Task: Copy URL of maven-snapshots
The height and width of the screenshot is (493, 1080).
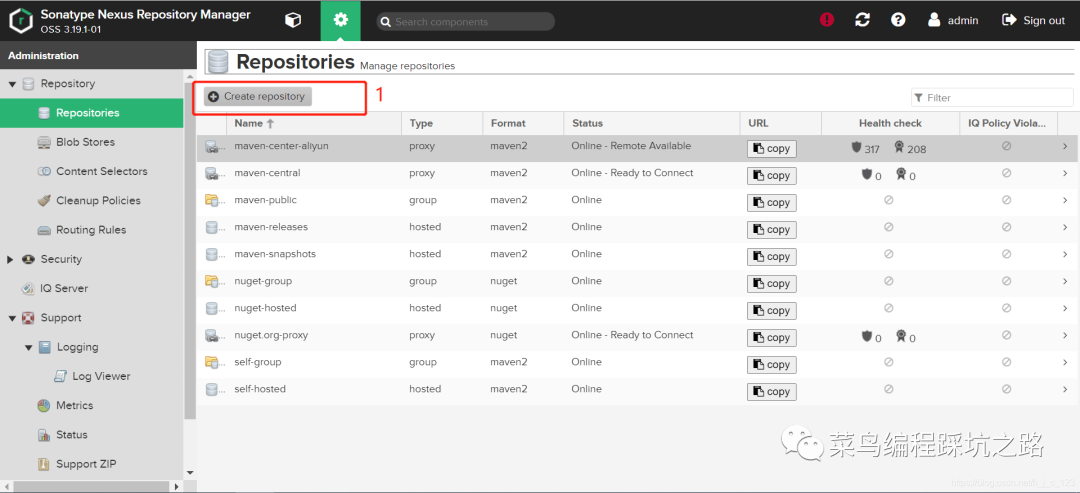Action: 771,257
